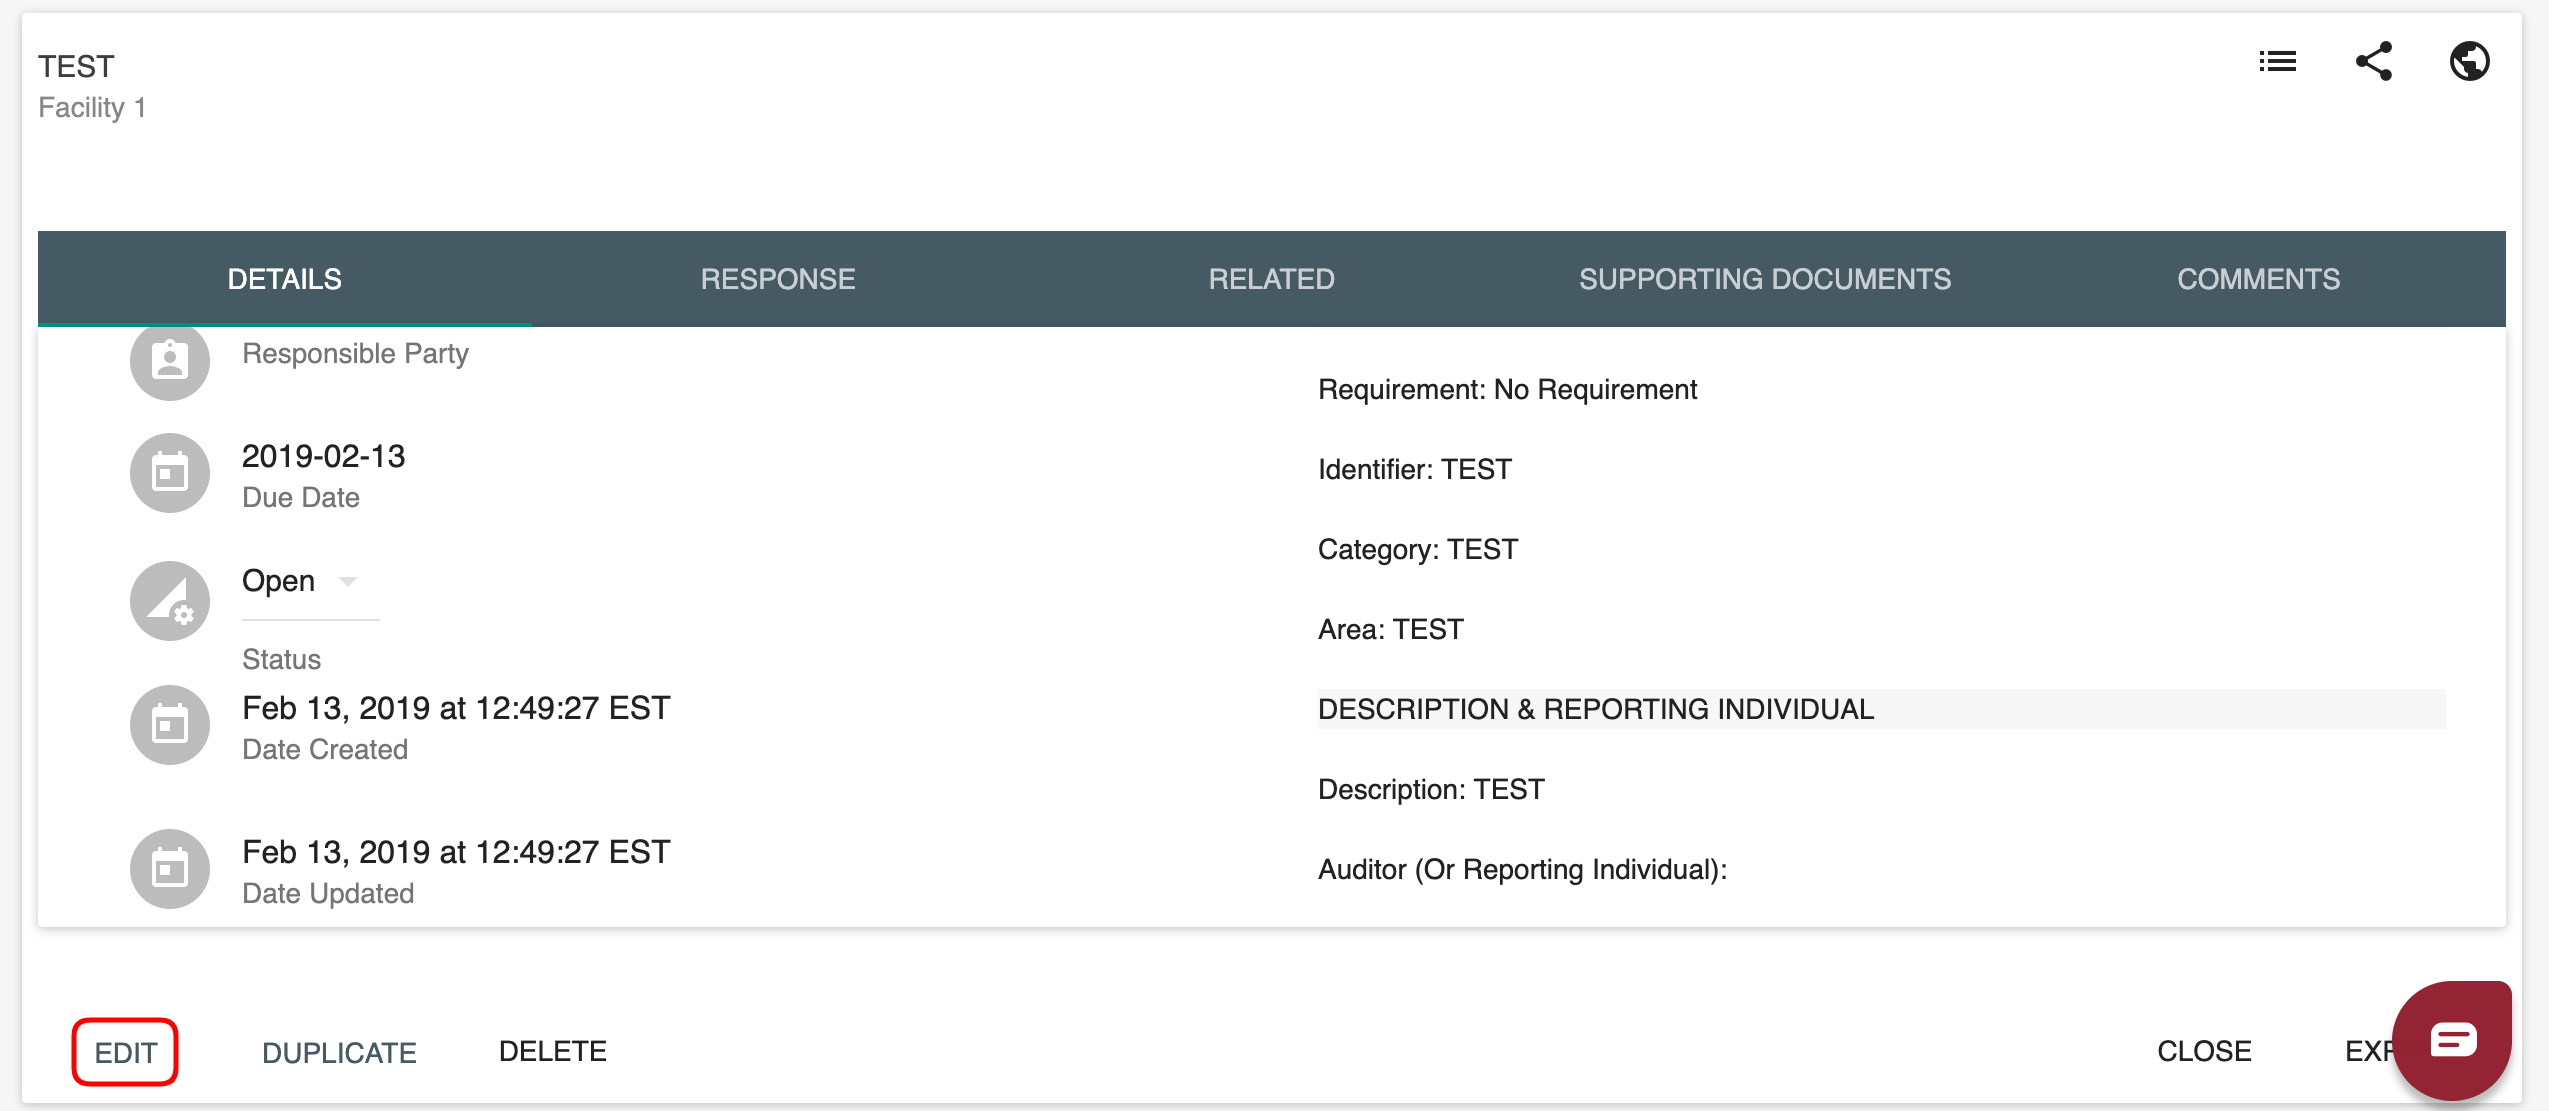Switch to the Response tab
Viewport: 2549px width, 1111px height.
778,279
